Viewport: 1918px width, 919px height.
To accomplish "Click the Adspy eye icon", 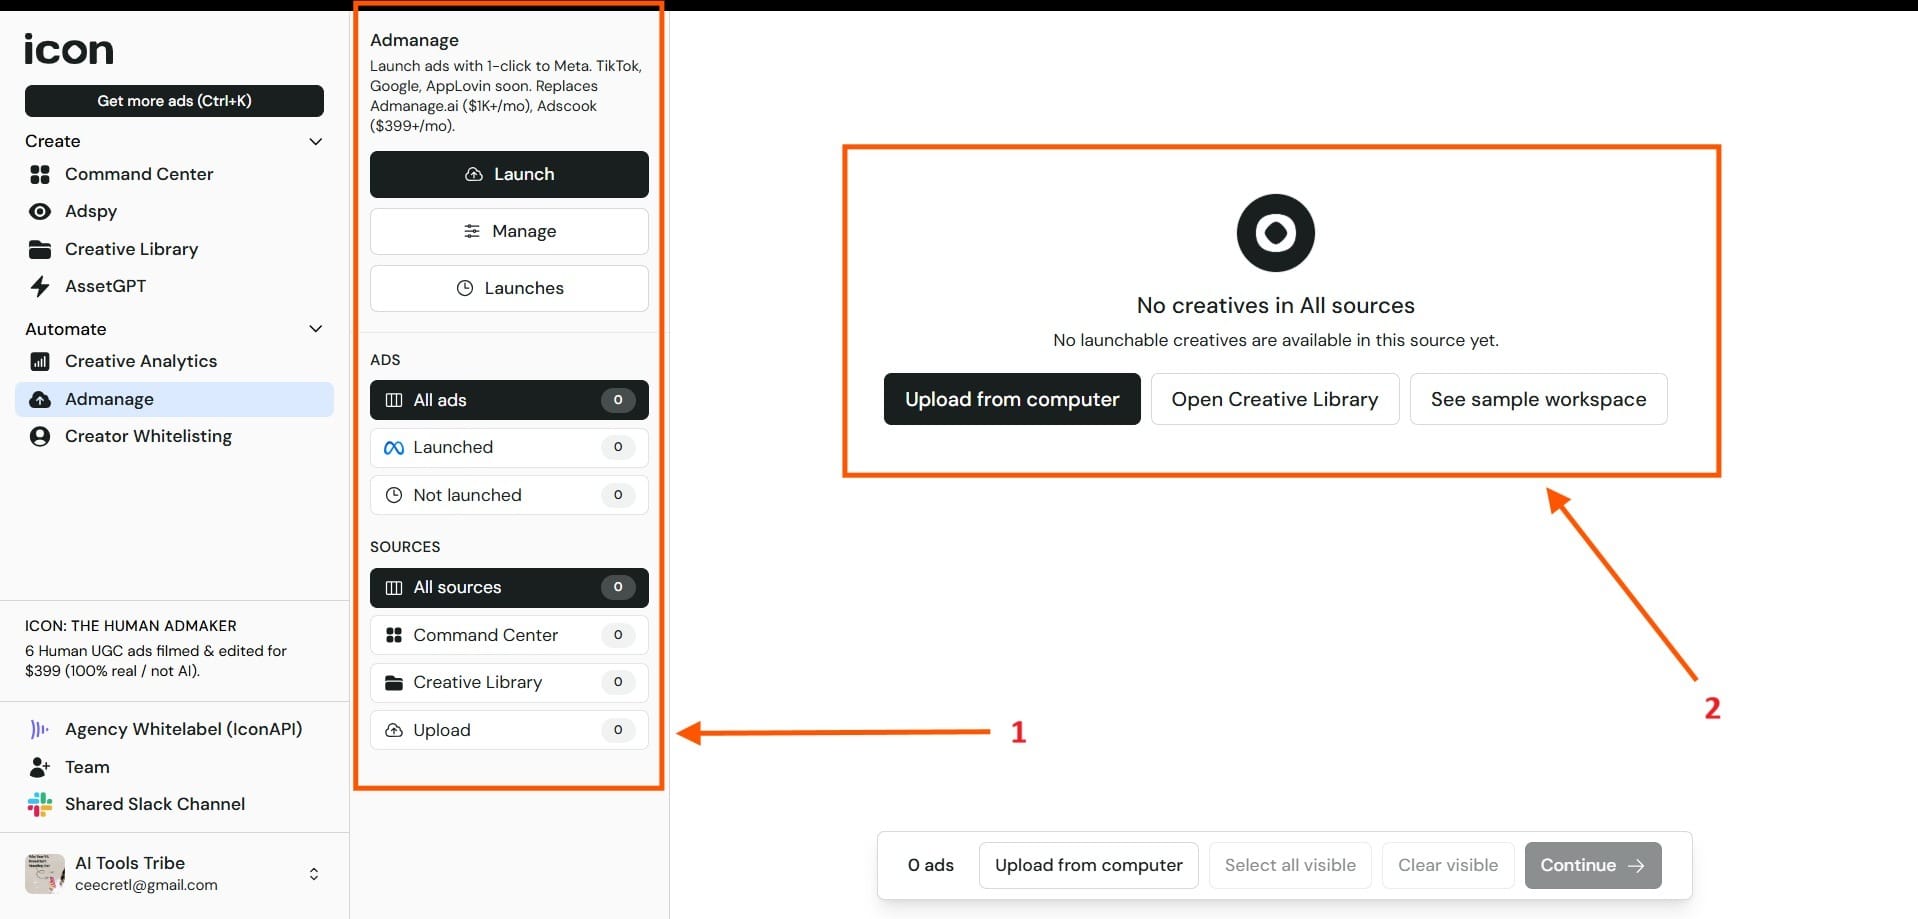I will [40, 211].
